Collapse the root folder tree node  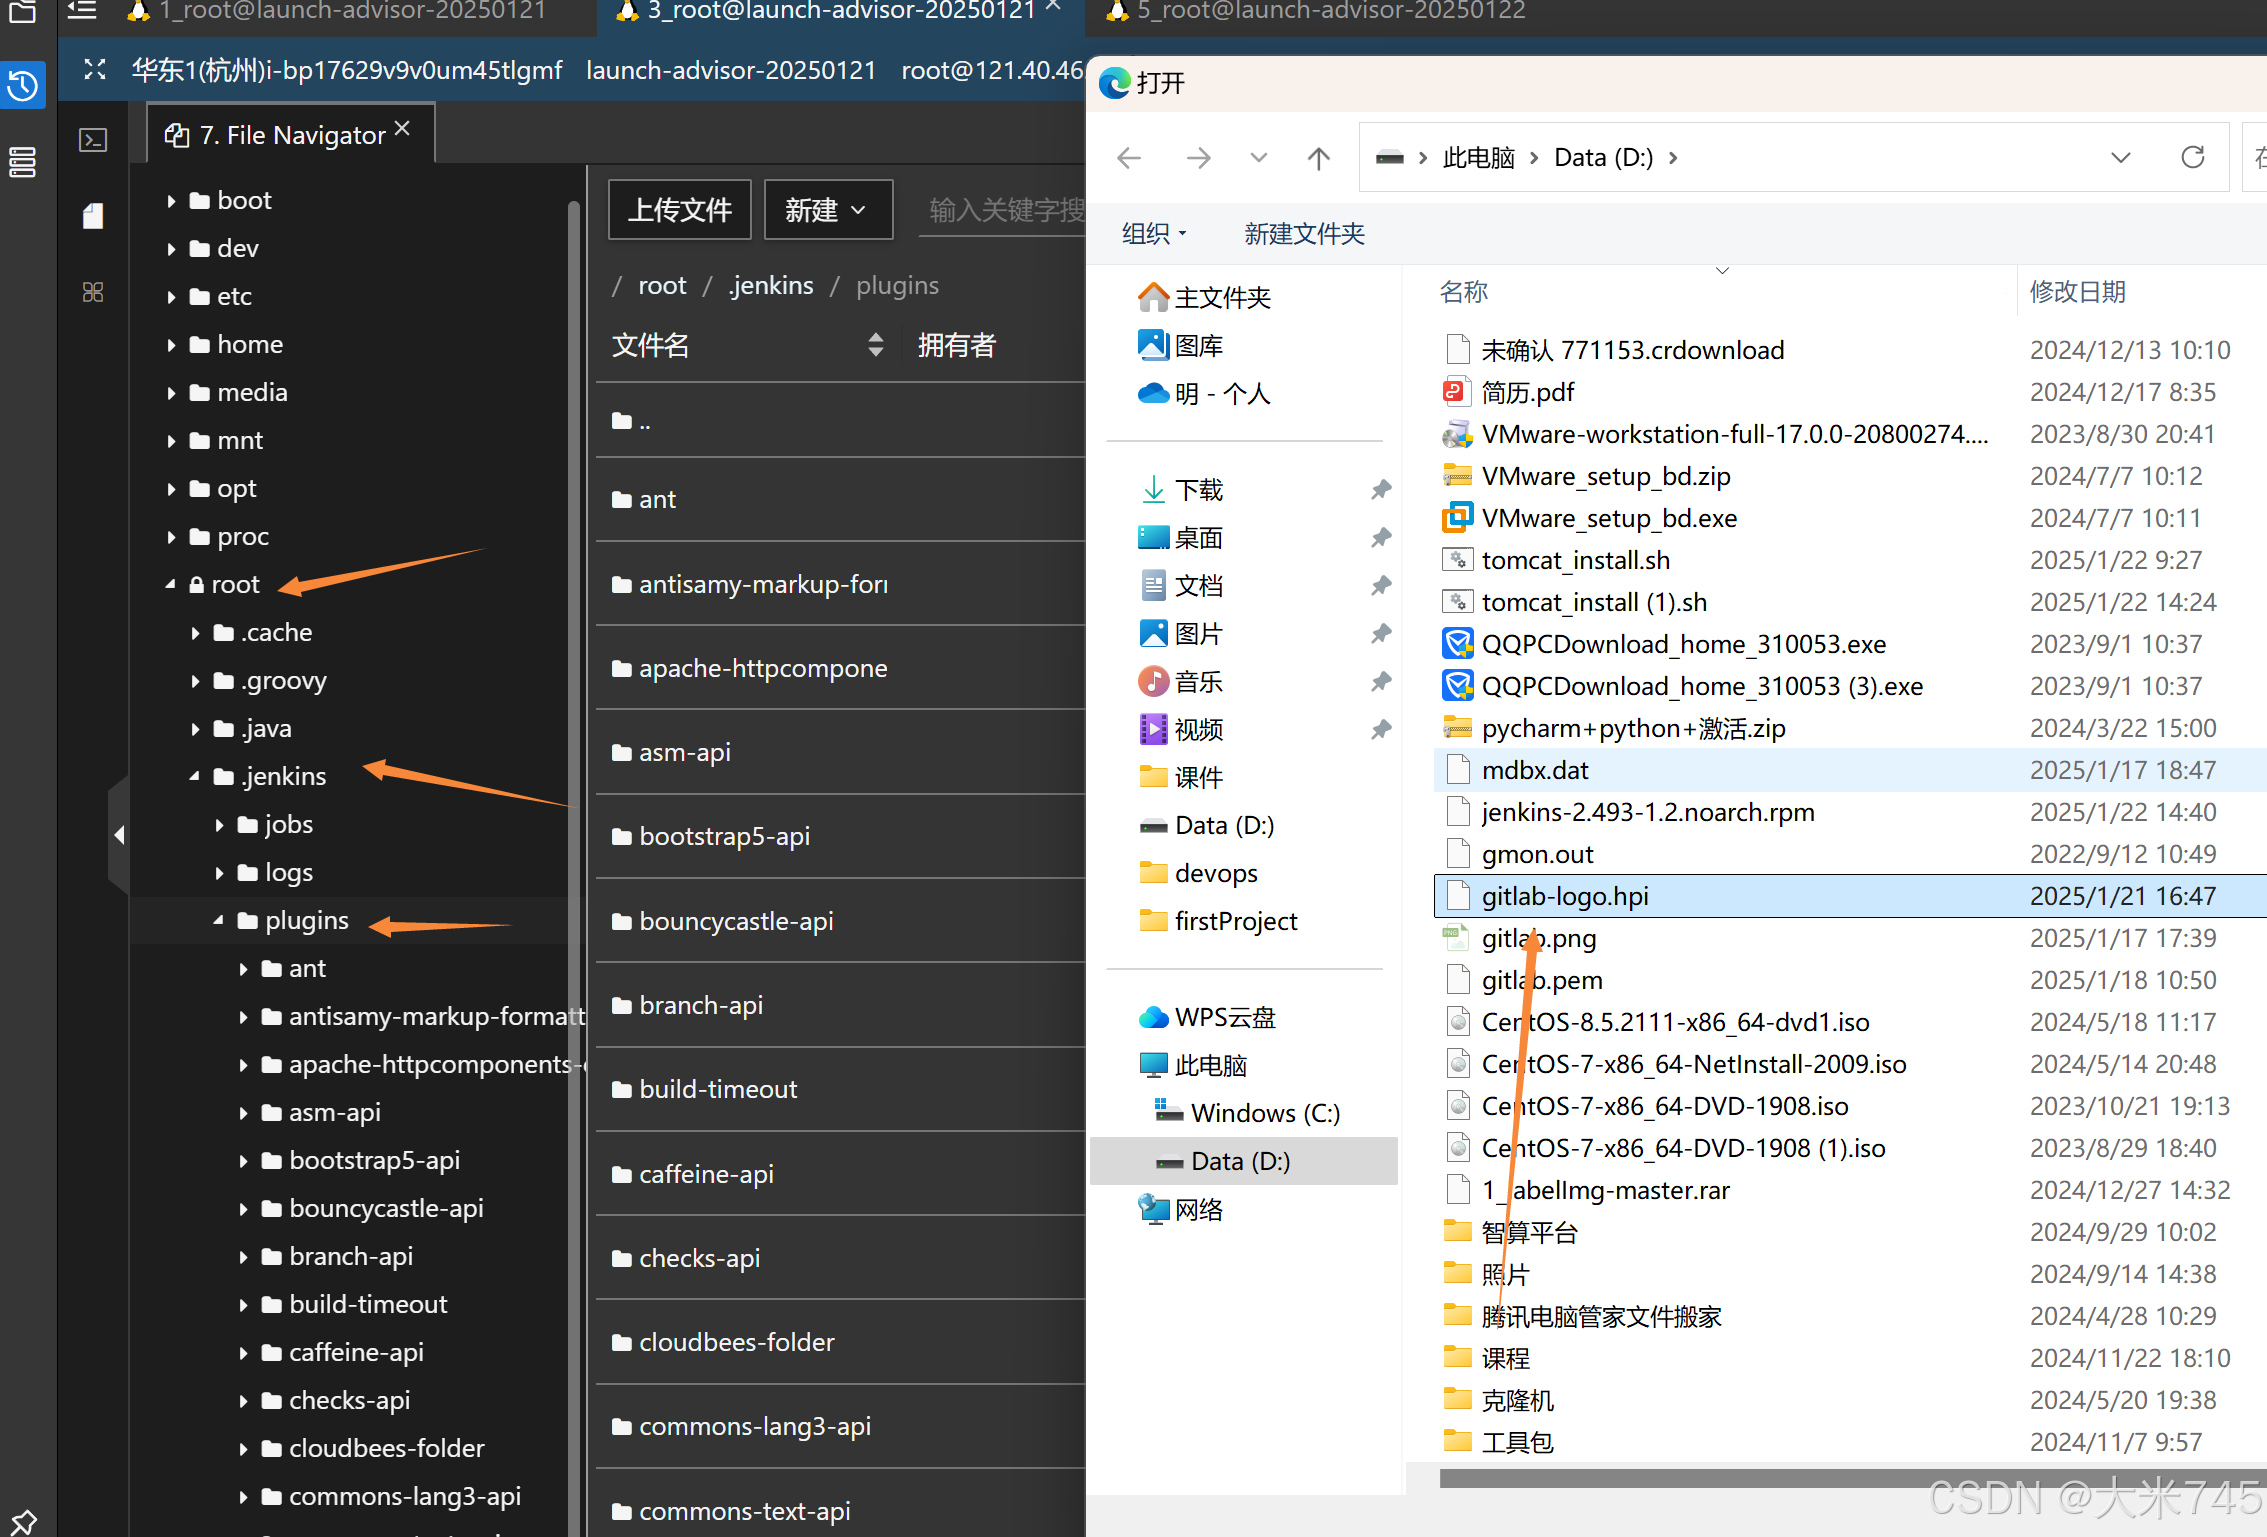click(171, 584)
